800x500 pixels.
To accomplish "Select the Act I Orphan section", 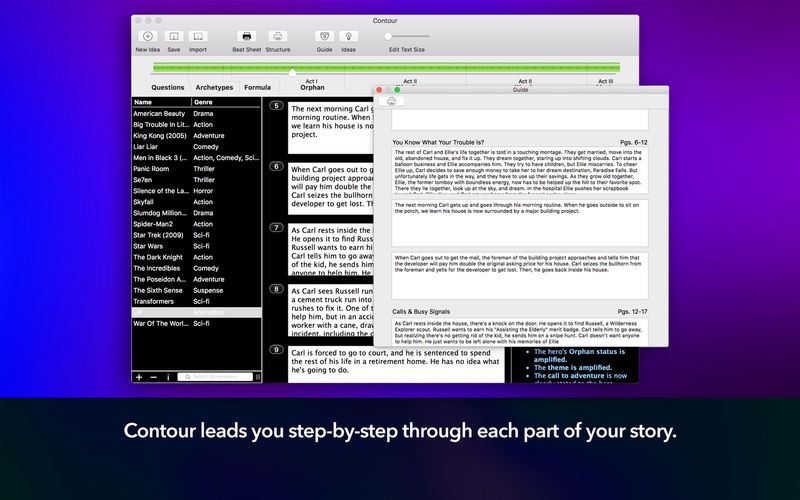I will click(x=312, y=84).
